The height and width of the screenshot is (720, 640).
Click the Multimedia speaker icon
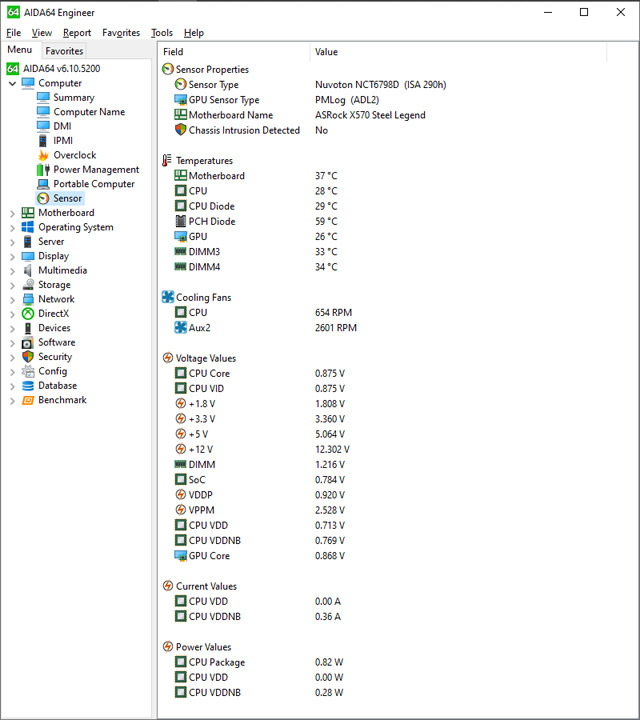point(28,270)
